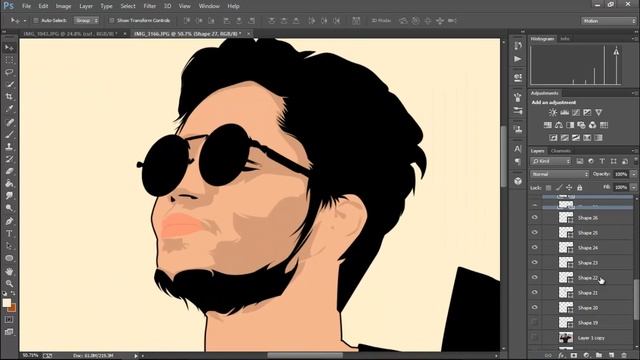Add a Vibrance adjustment
This screenshot has height=360, width=640.
(x=598, y=112)
